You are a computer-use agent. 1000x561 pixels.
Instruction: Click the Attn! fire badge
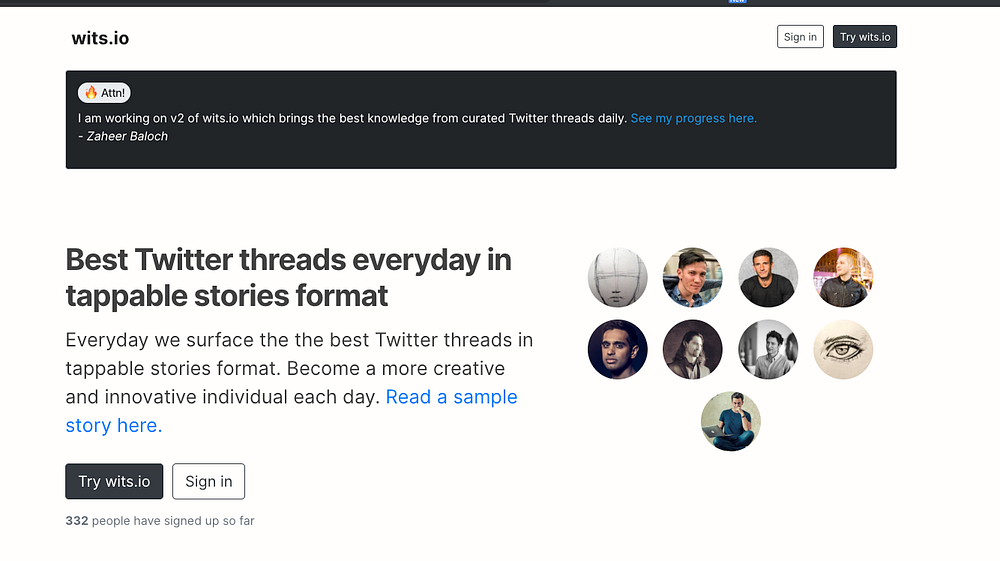pos(104,92)
